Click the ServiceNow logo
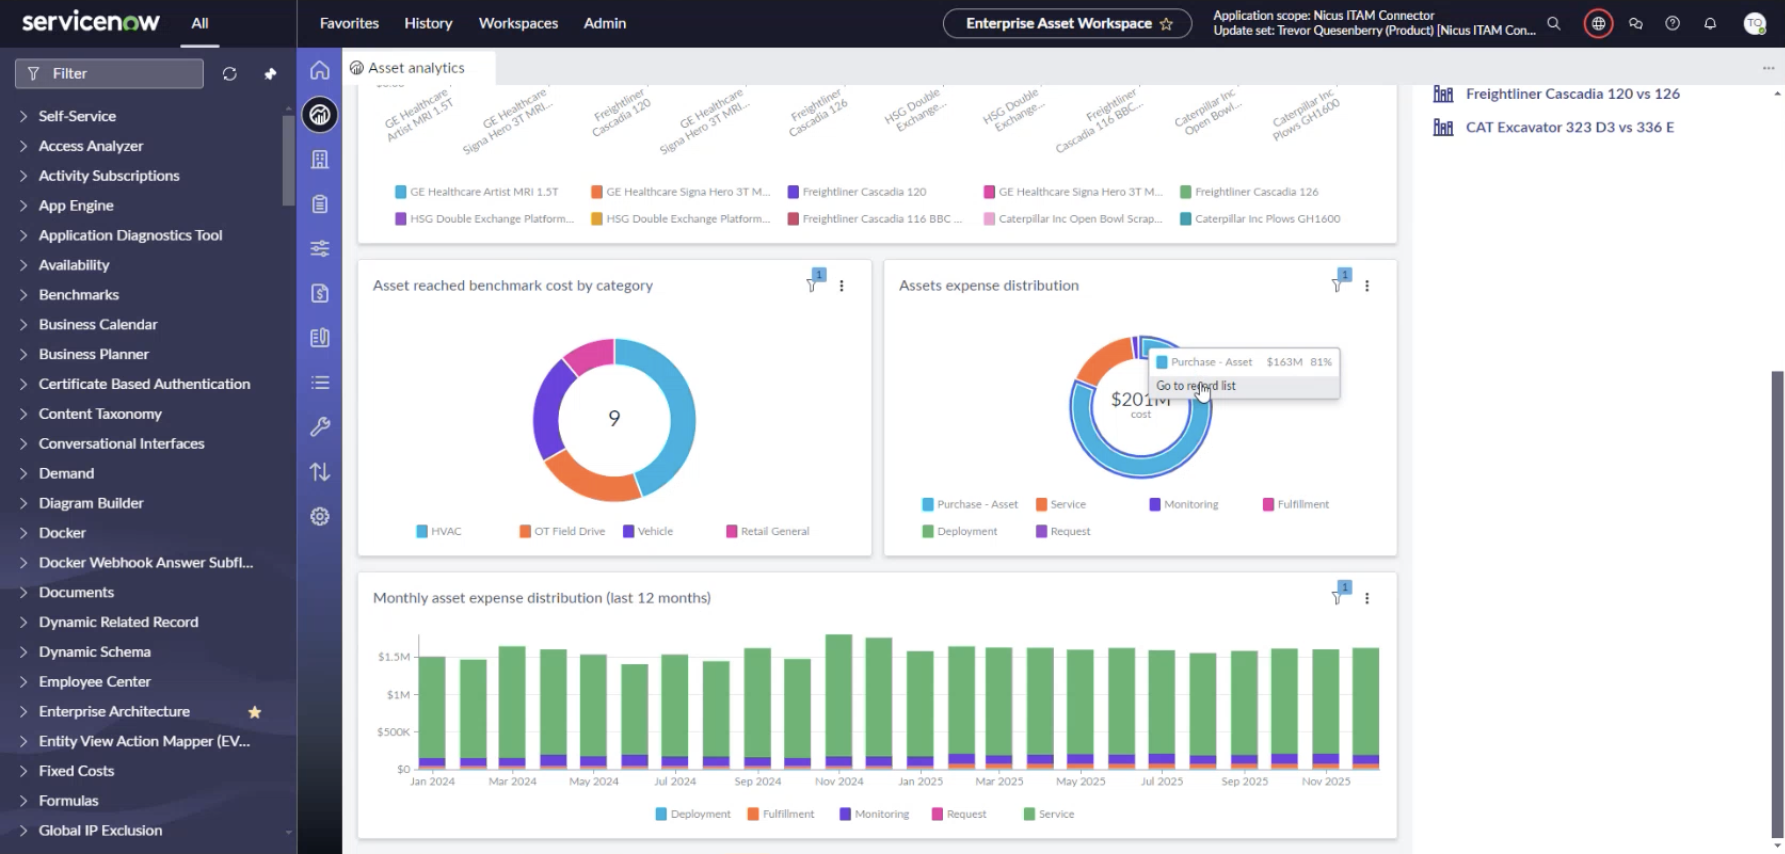The image size is (1785, 854). pyautogui.click(x=90, y=22)
